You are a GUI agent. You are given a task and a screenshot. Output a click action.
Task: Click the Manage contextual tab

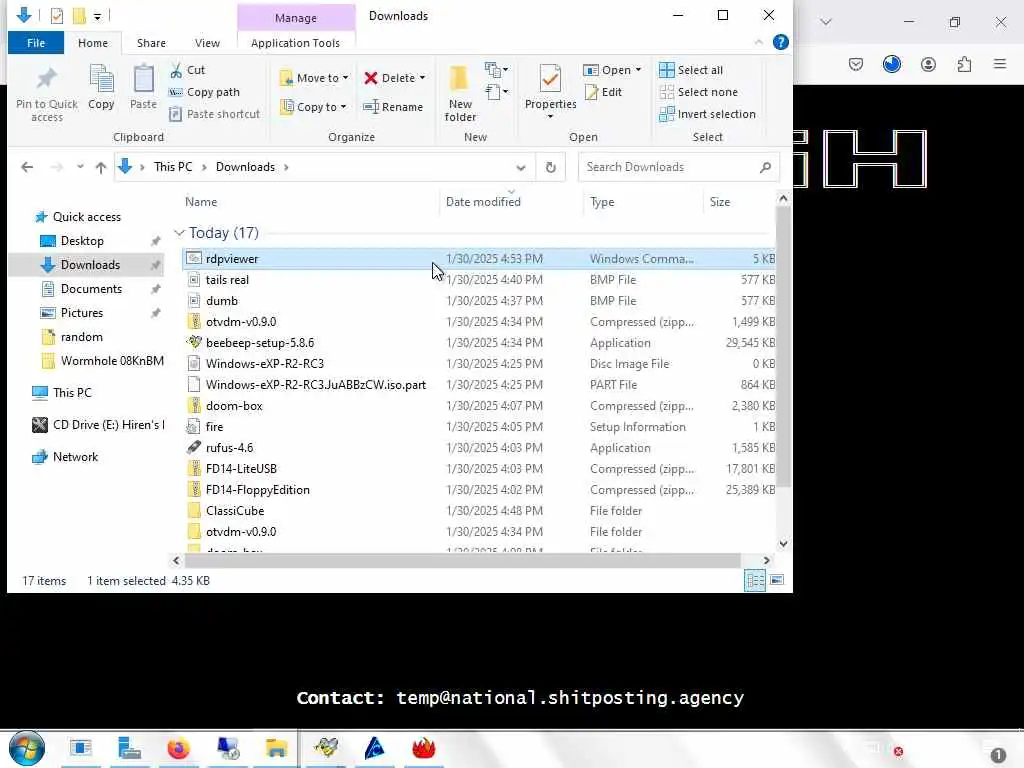[x=296, y=18]
